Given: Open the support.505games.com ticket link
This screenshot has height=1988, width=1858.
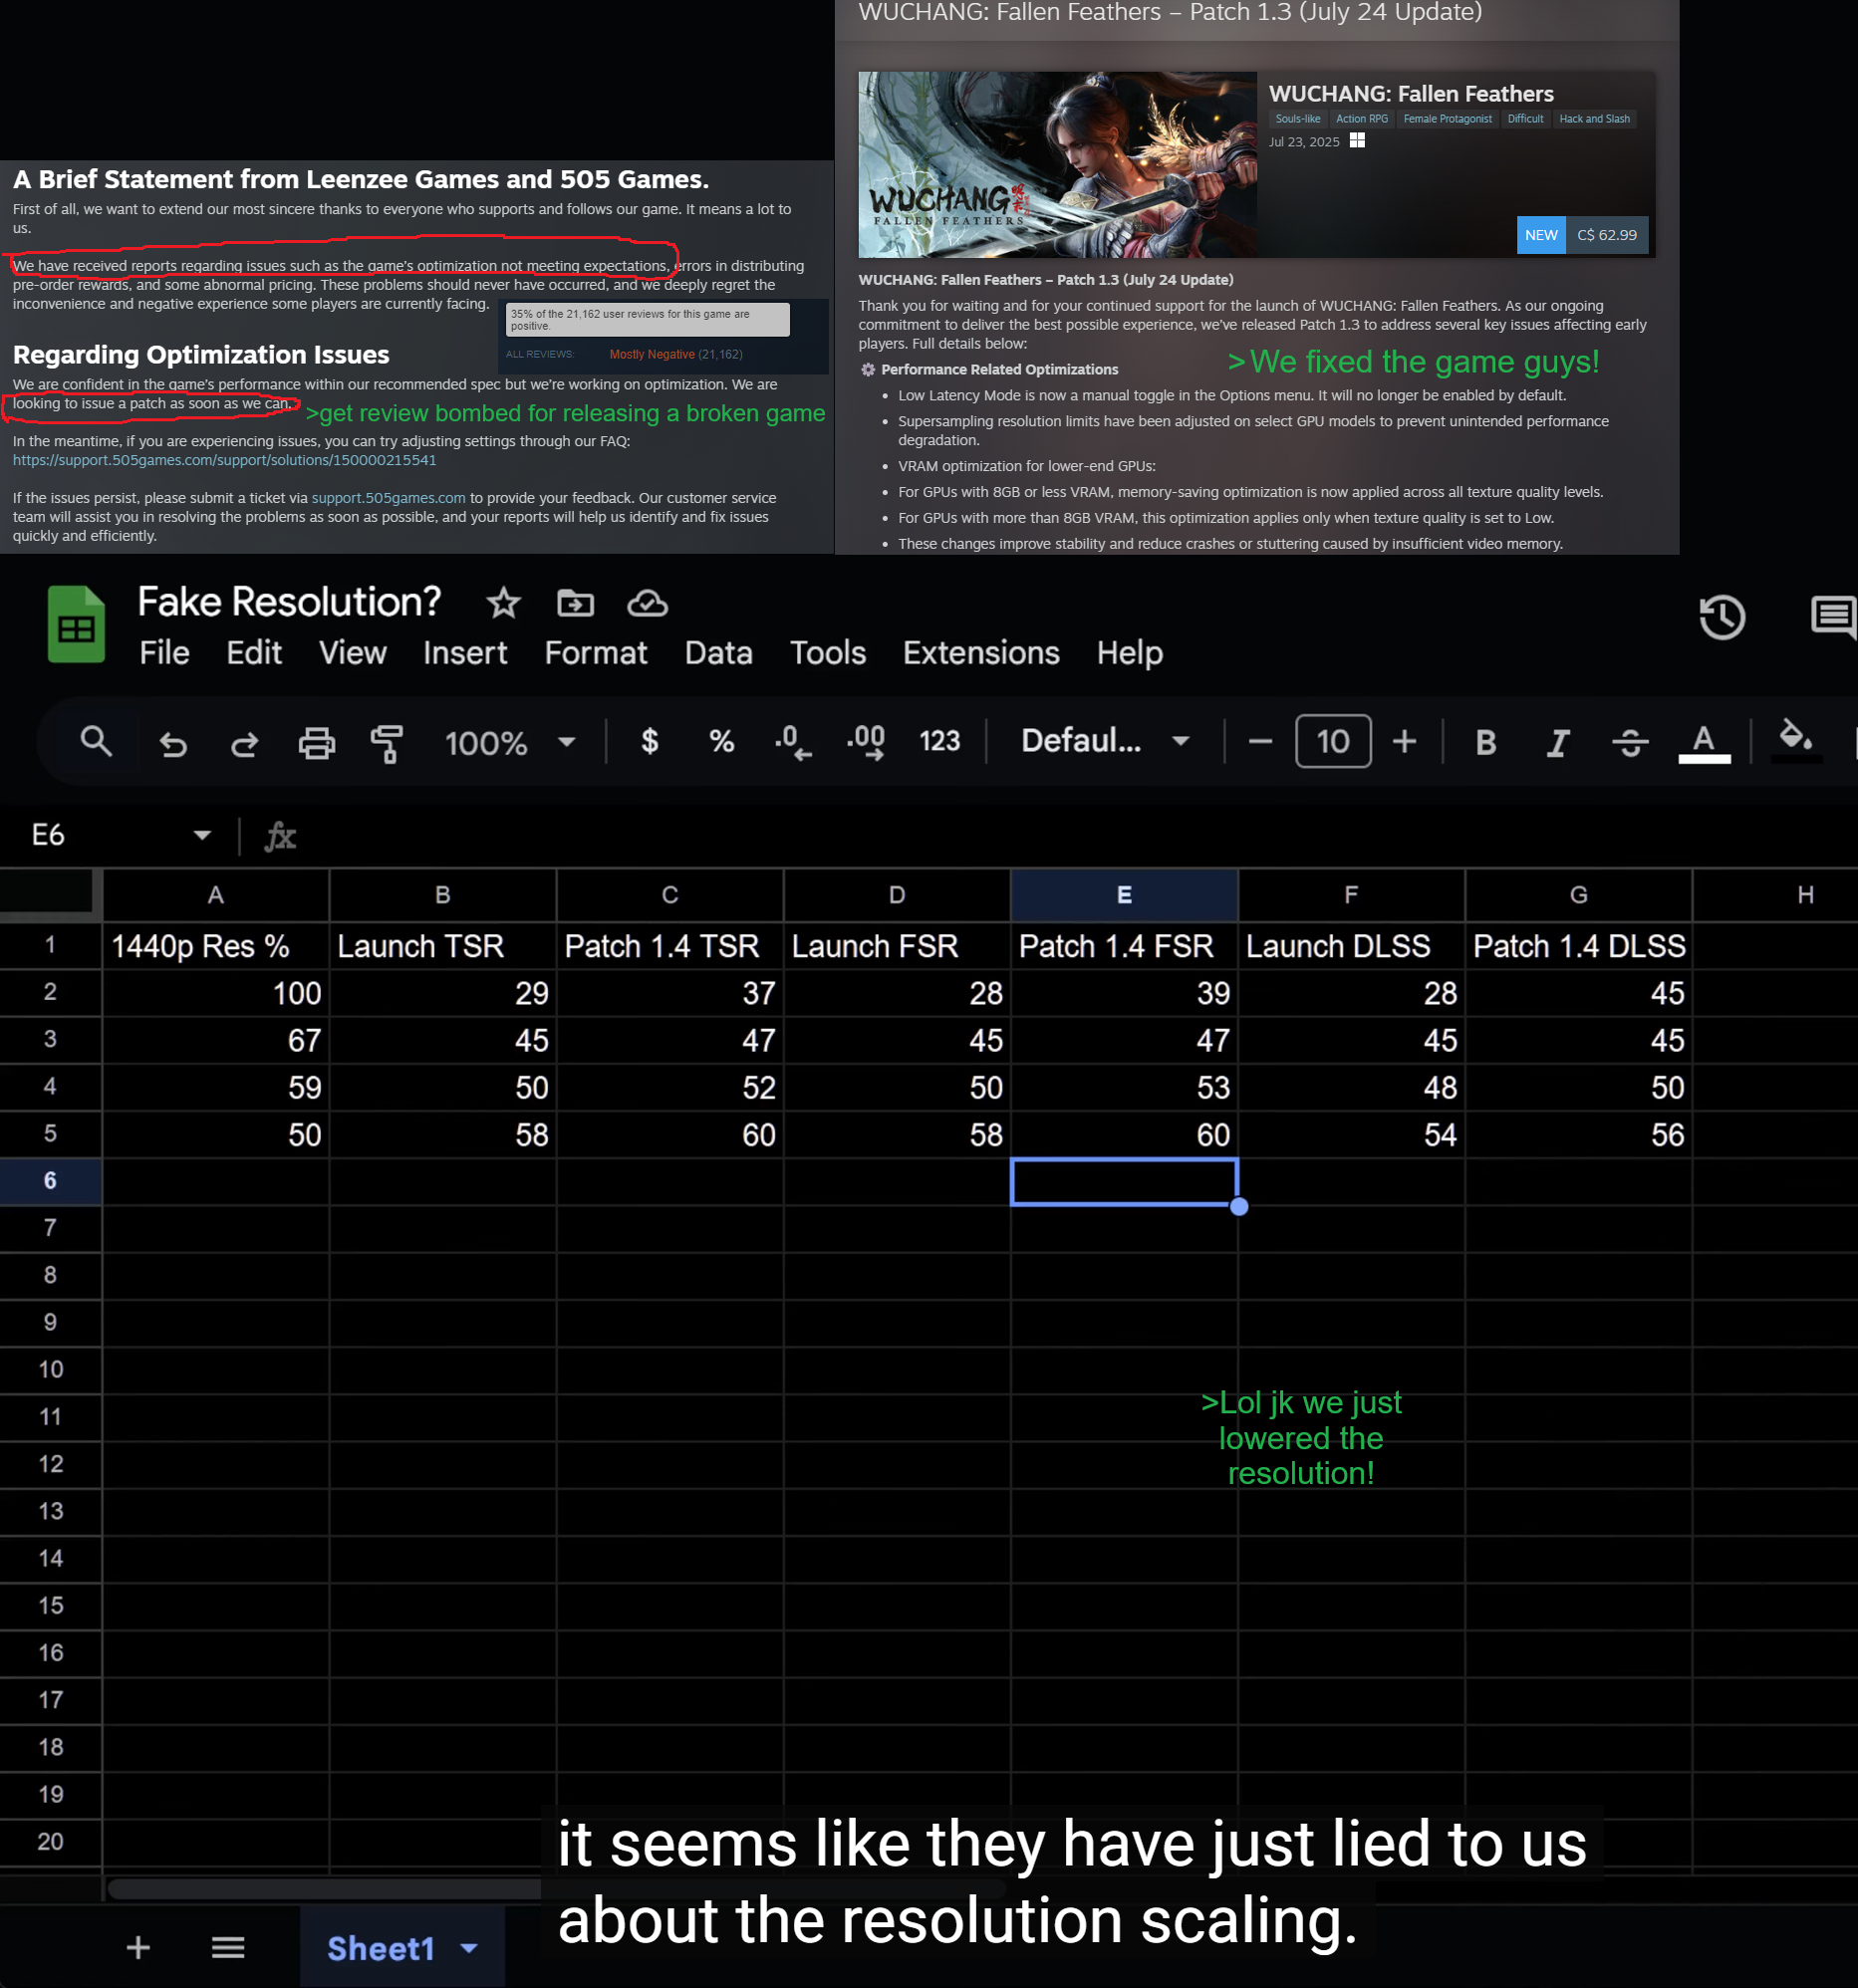Looking at the screenshot, I should click(x=388, y=498).
